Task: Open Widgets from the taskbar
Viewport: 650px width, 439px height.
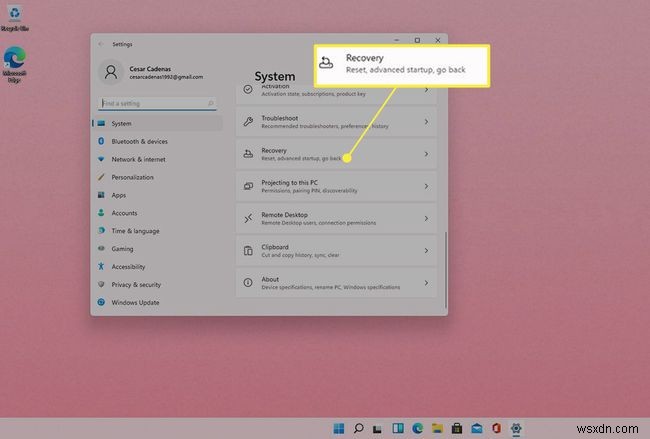Action: click(398, 428)
